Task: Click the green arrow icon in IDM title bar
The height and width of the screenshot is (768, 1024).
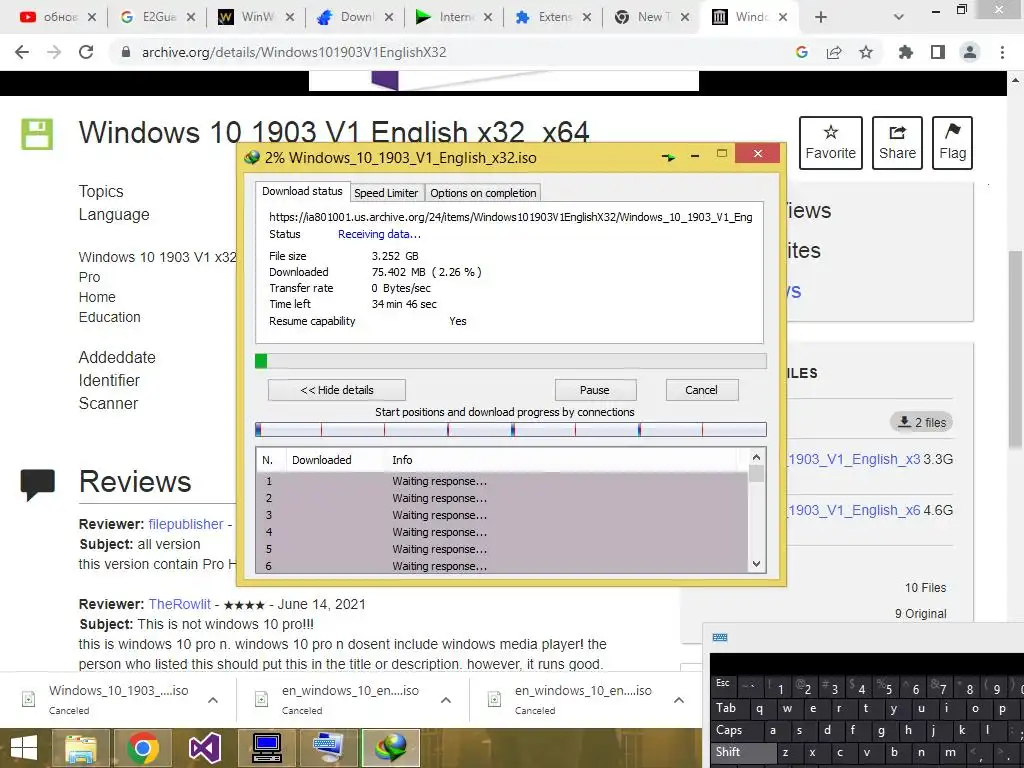Action: tap(668, 157)
